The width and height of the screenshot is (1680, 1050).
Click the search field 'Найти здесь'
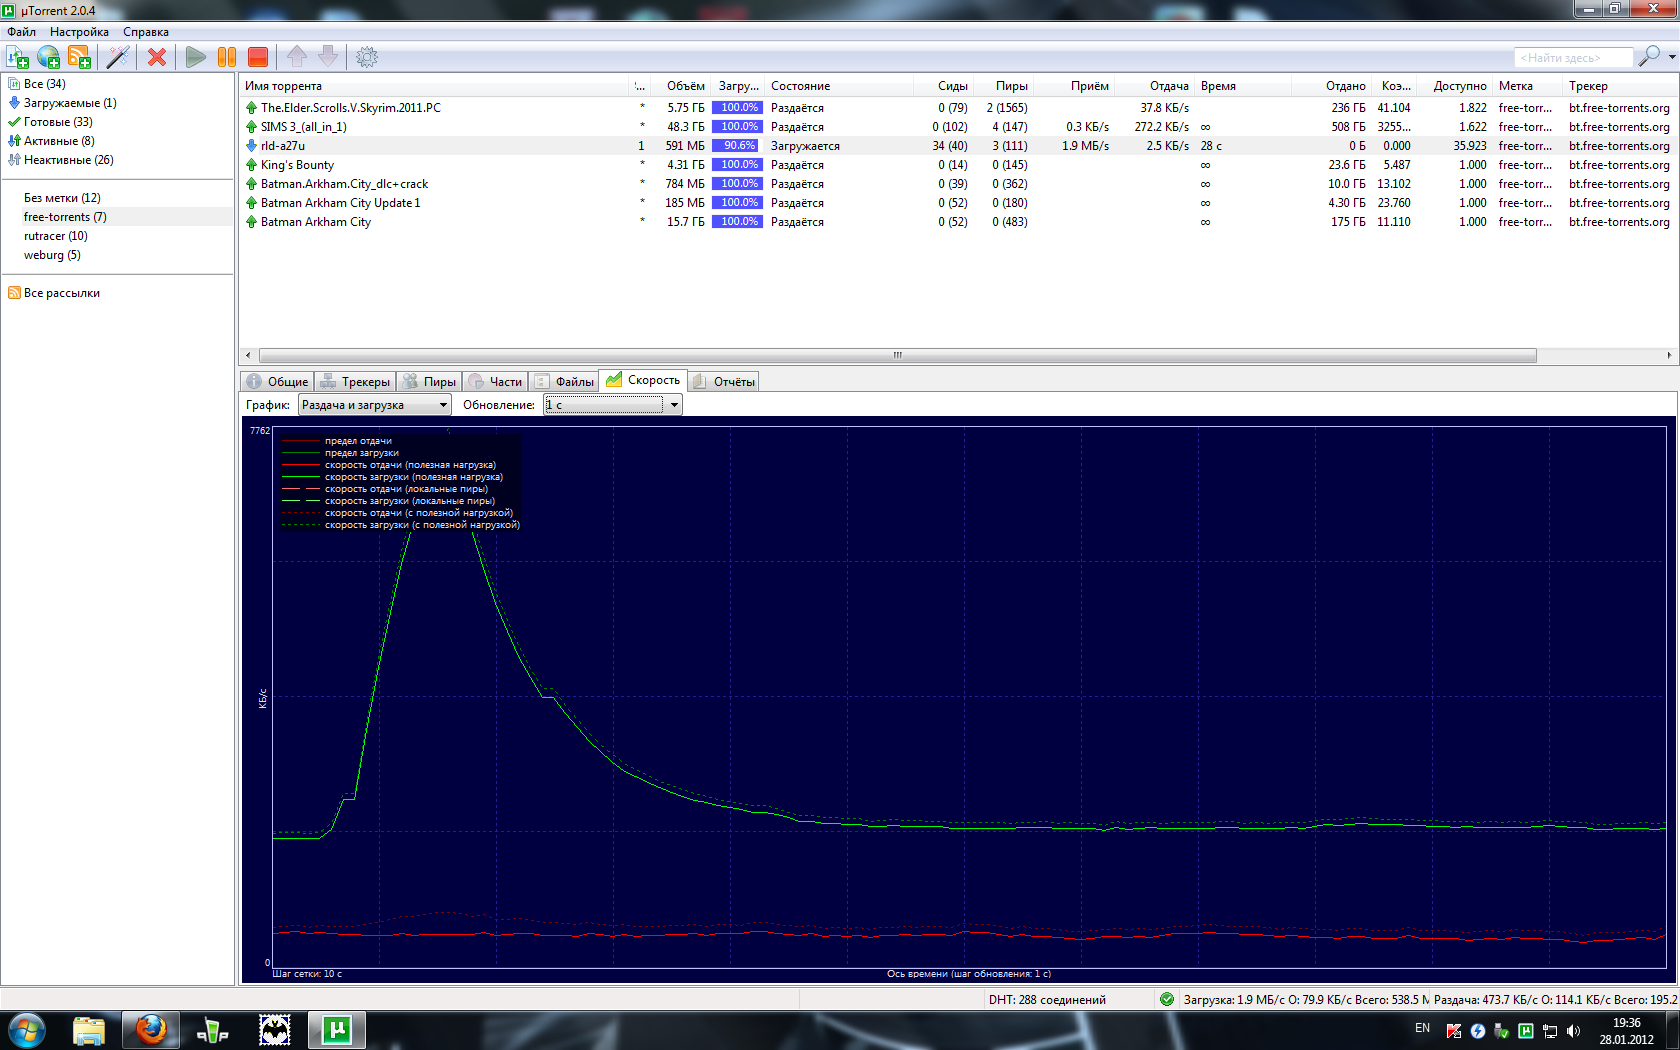coord(1573,58)
